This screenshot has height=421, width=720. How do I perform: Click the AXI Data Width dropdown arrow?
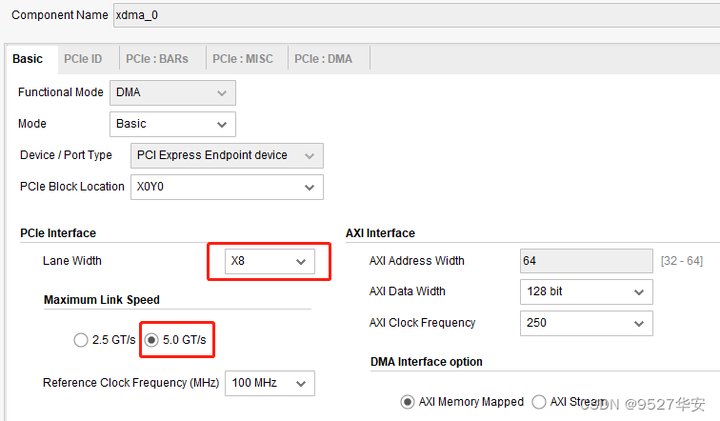click(639, 292)
